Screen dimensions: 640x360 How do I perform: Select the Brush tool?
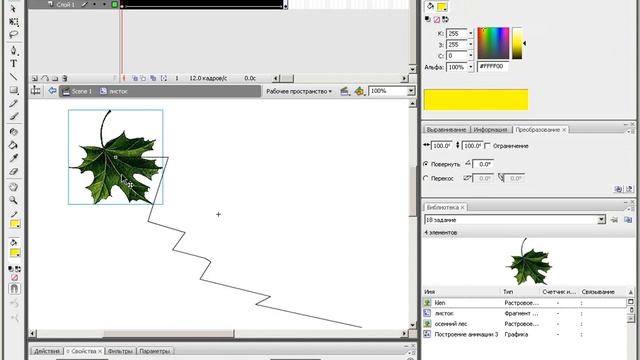point(13,116)
